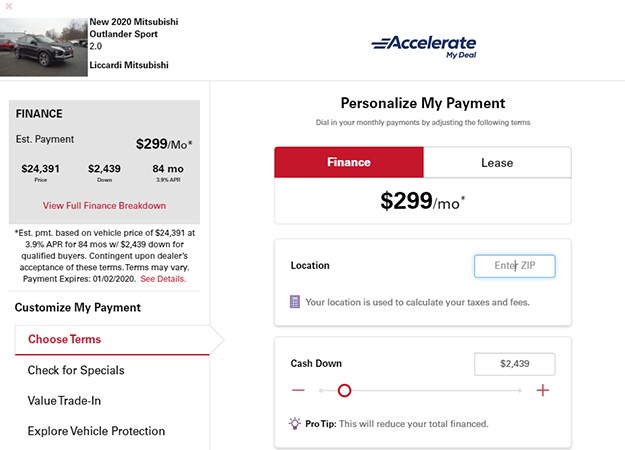Screen dimensions: 625x450
Task: Open the Check for Specials step
Action: click(76, 370)
